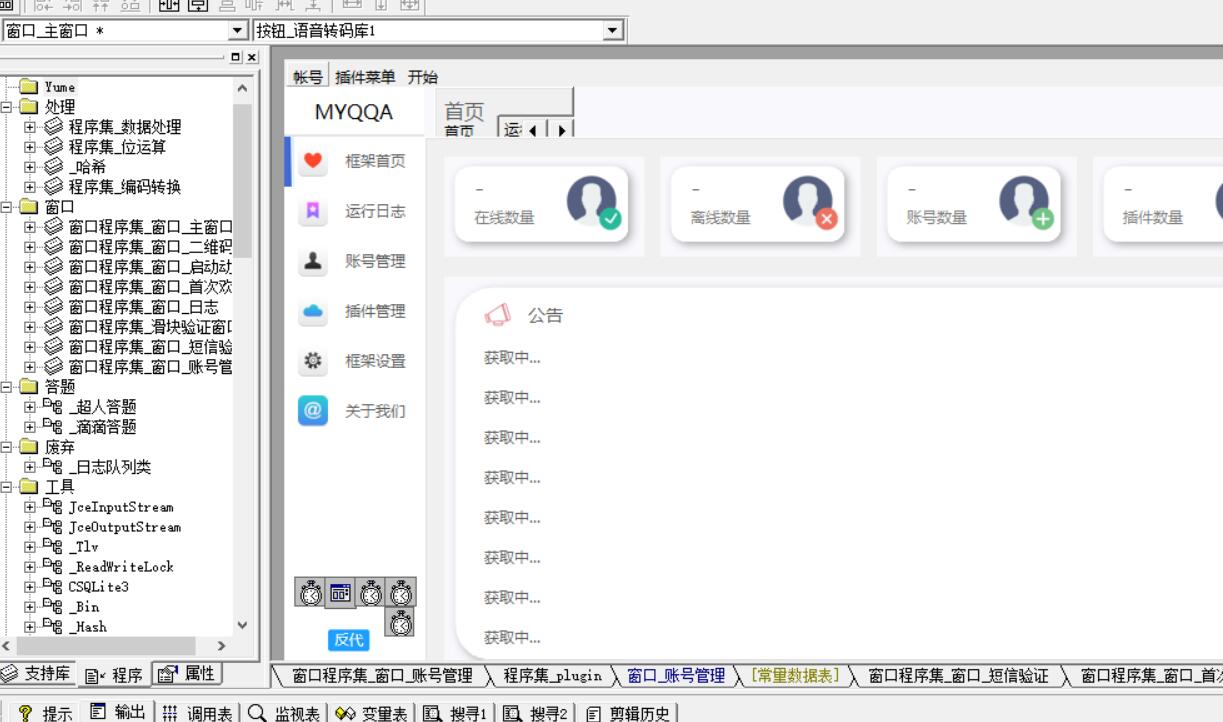The height and width of the screenshot is (722, 1223).
Task: Click the purple bookmark icon beside 运行日志
Action: 313,211
